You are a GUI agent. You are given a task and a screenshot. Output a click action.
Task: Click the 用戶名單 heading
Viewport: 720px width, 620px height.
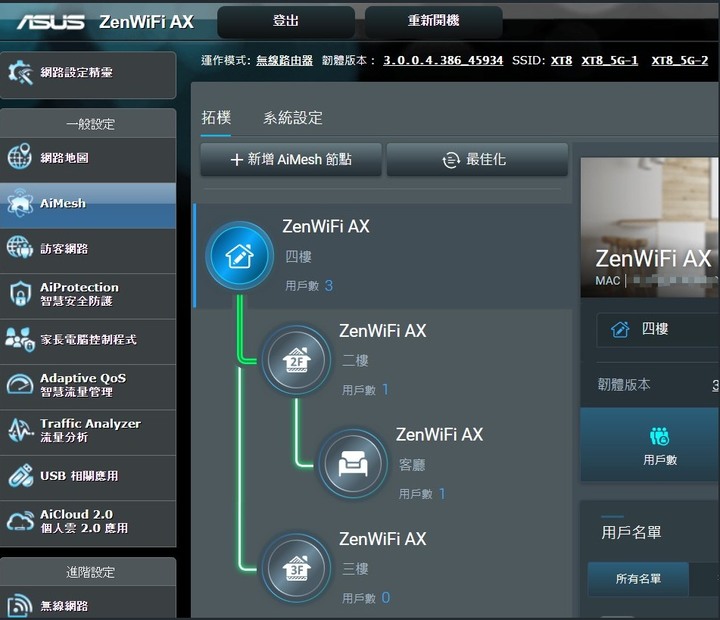631,533
